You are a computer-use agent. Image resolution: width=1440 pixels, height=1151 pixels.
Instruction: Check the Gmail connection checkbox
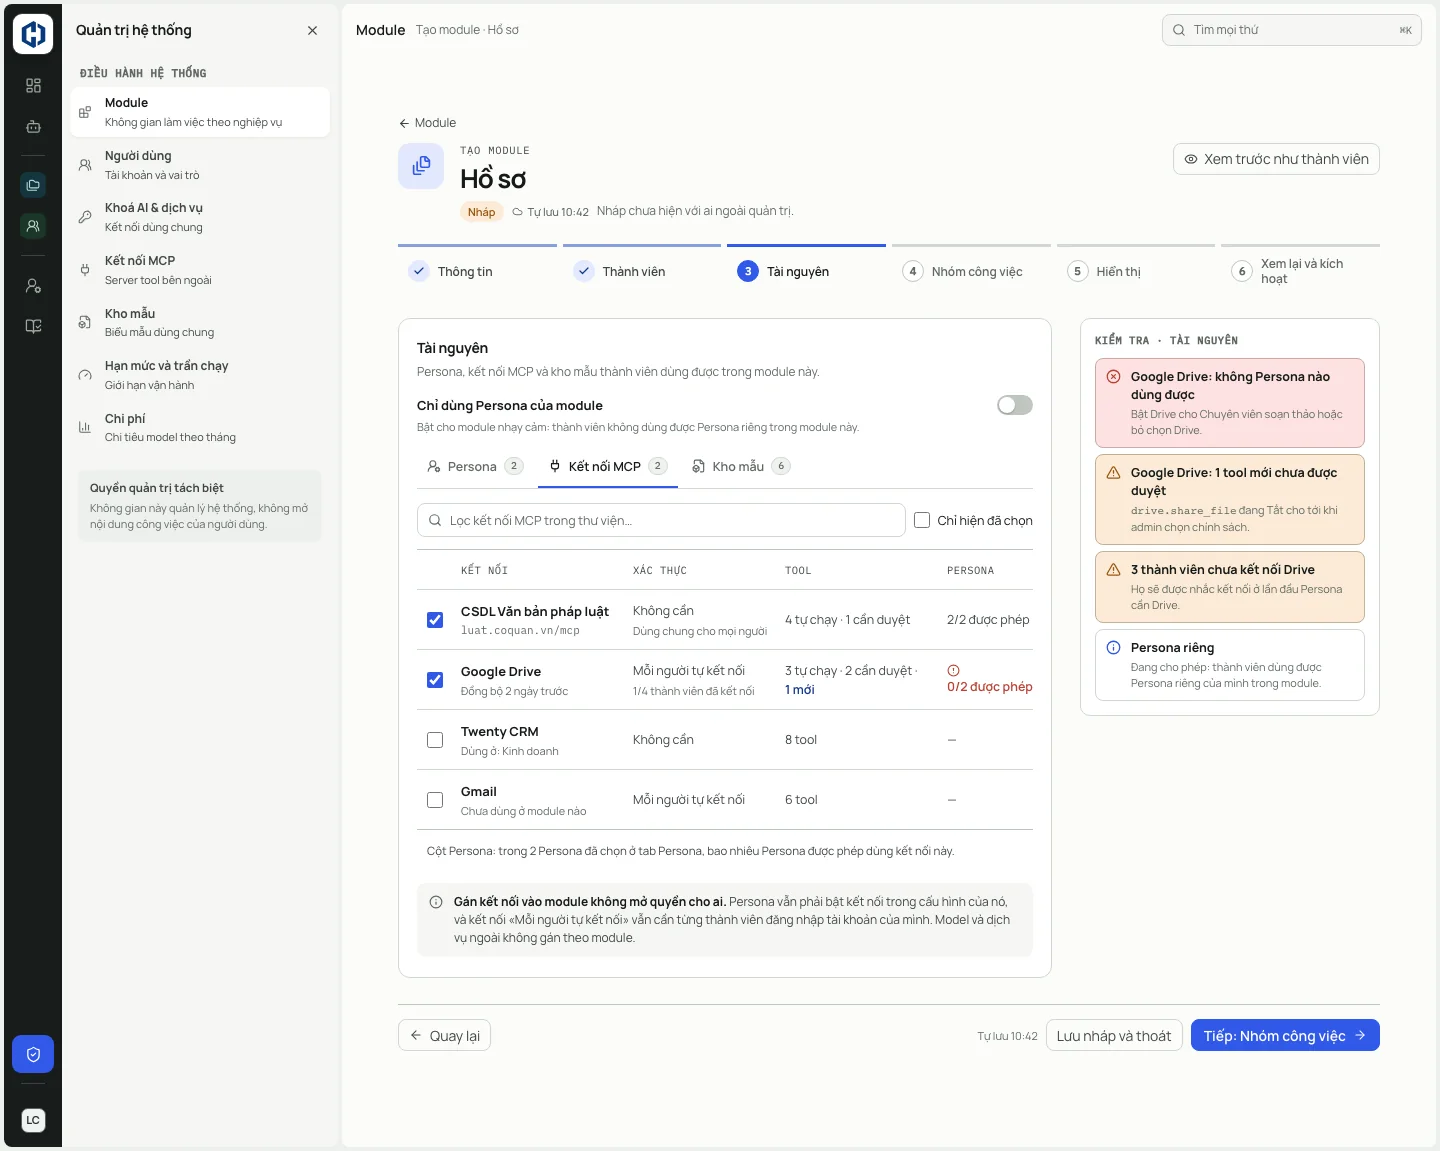click(435, 800)
